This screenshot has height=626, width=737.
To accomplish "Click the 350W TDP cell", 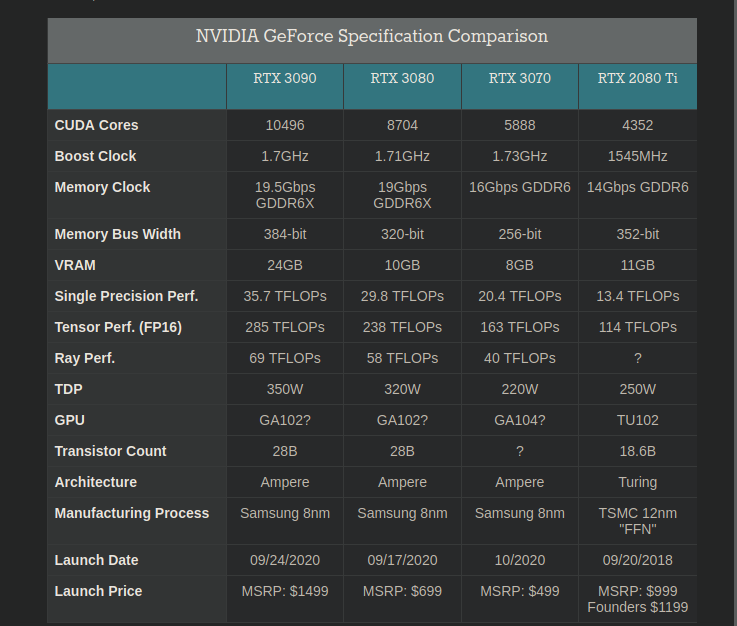I will click(285, 389).
